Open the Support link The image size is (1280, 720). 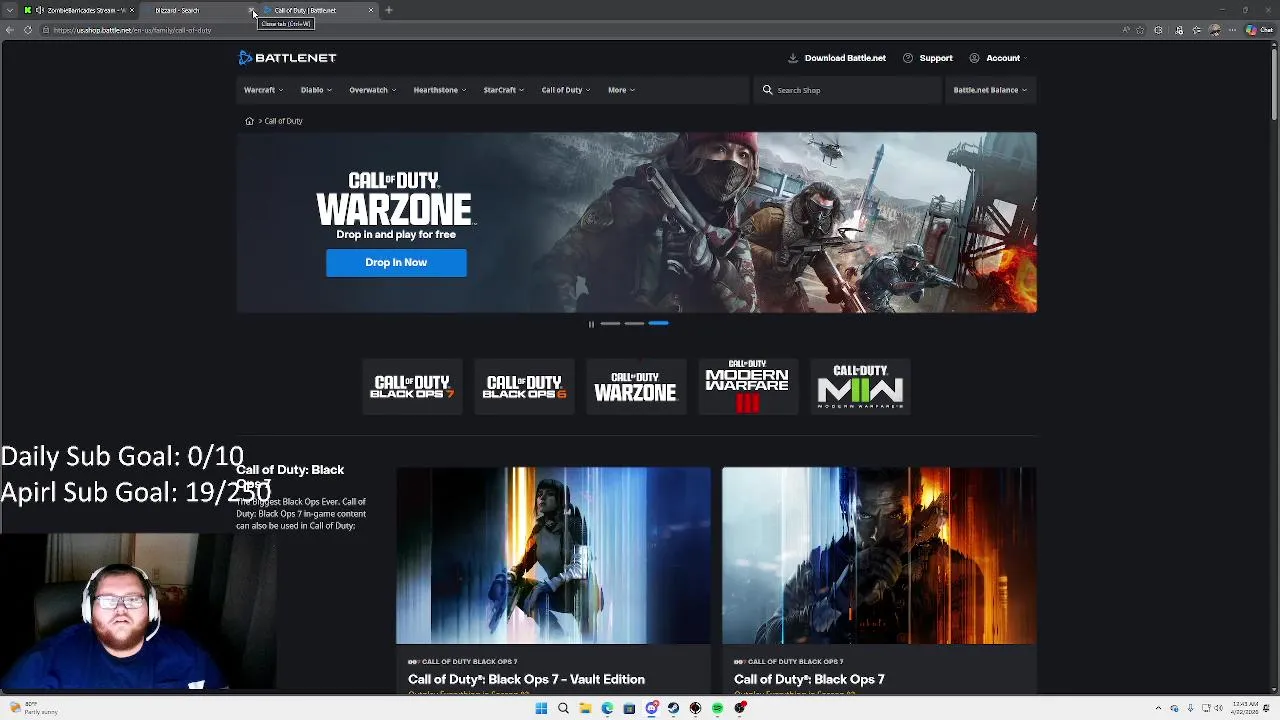pyautogui.click(x=928, y=58)
